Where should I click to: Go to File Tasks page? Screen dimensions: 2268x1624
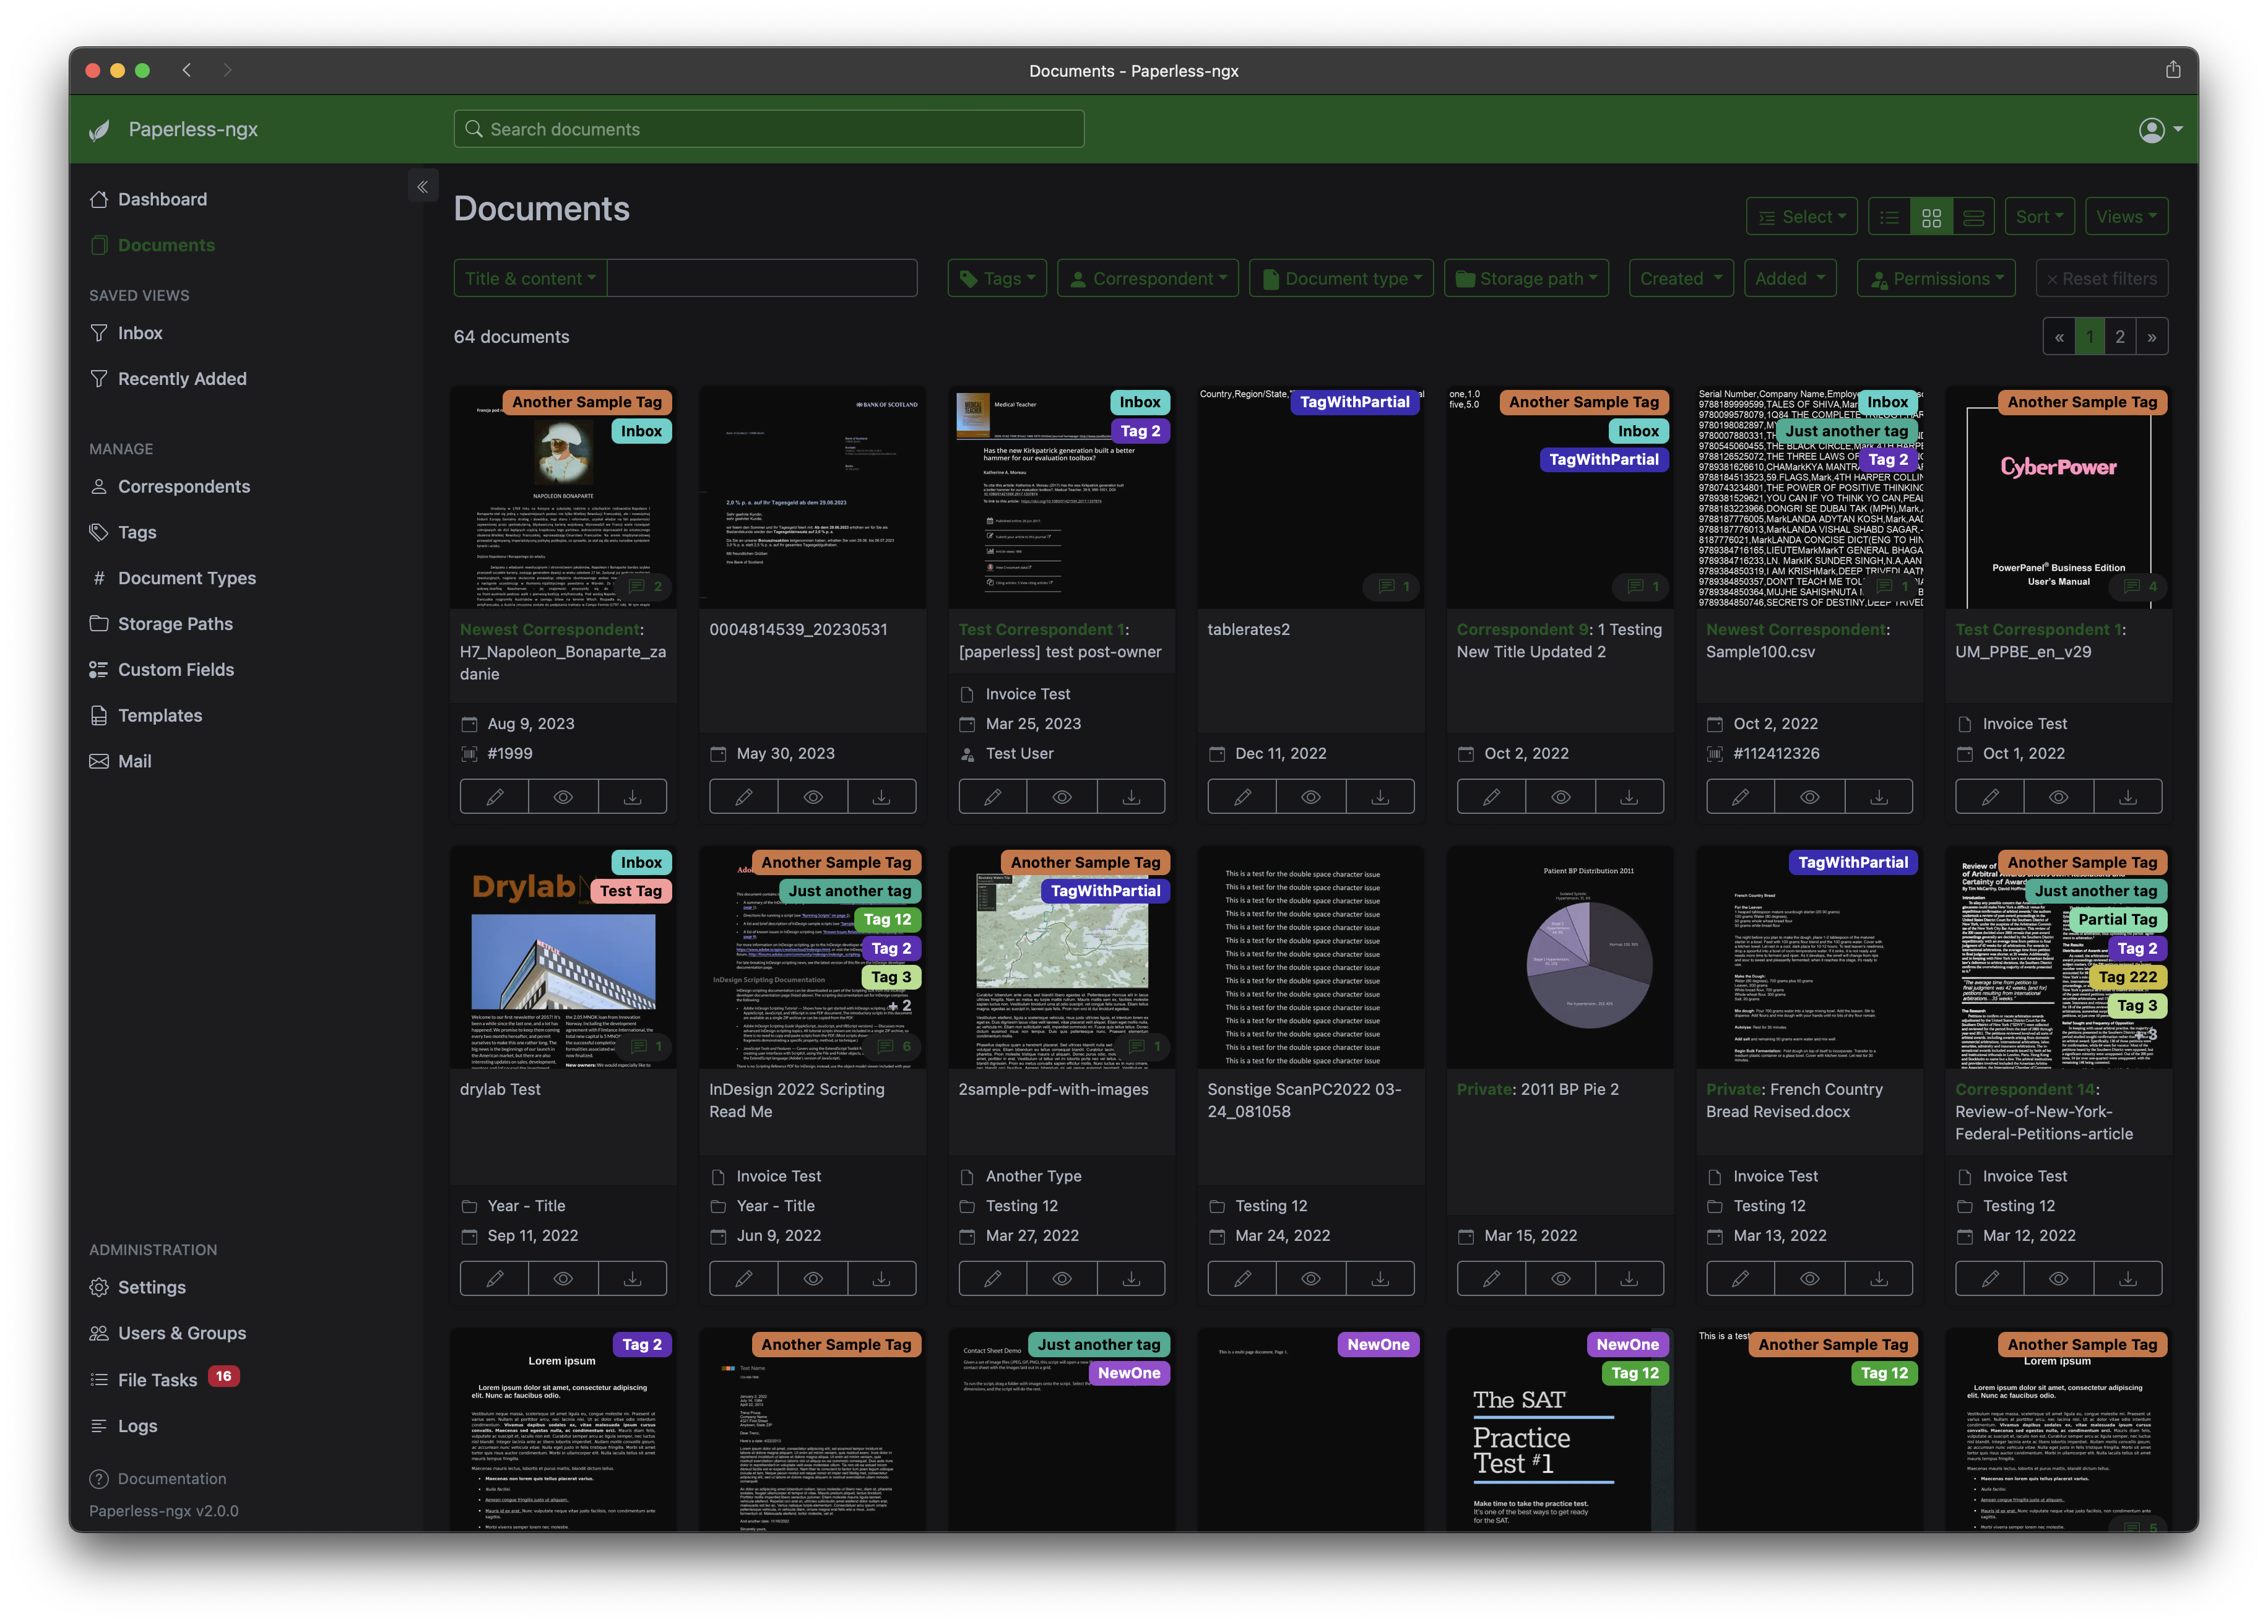pos(158,1380)
